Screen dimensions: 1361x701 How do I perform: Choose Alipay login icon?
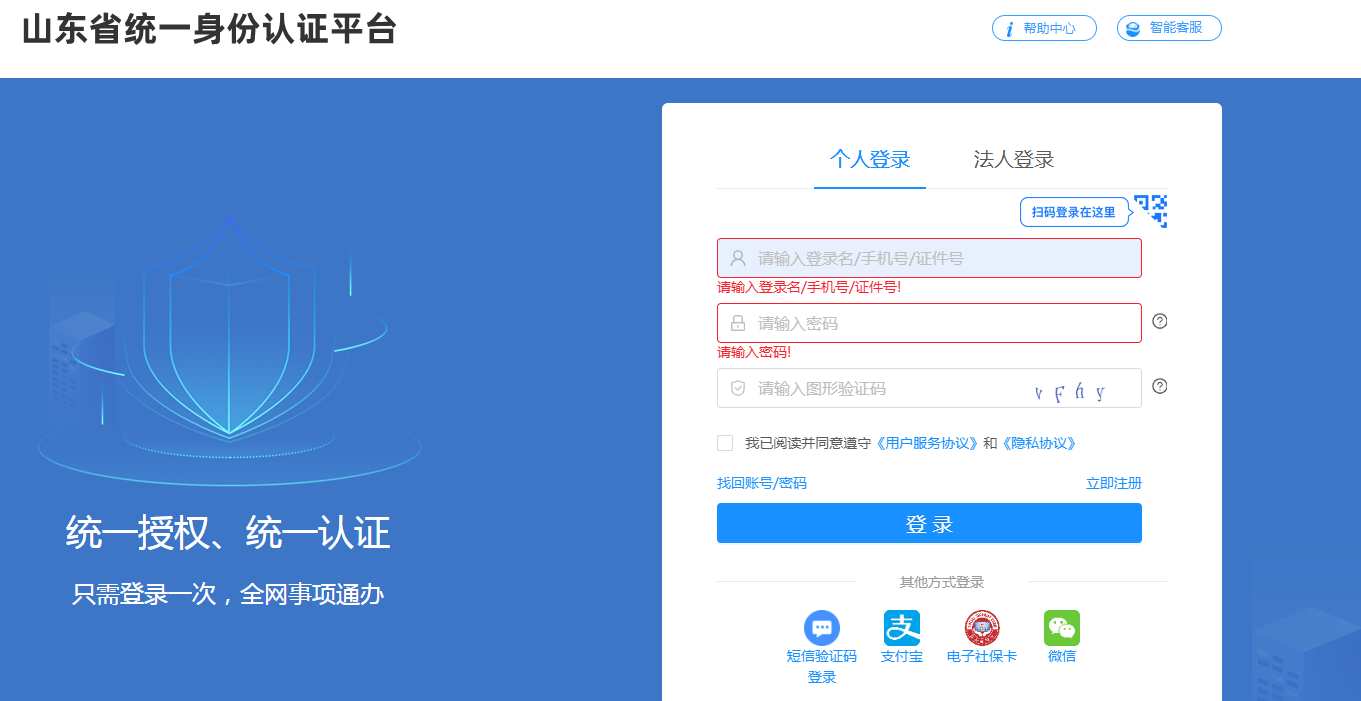[x=901, y=628]
